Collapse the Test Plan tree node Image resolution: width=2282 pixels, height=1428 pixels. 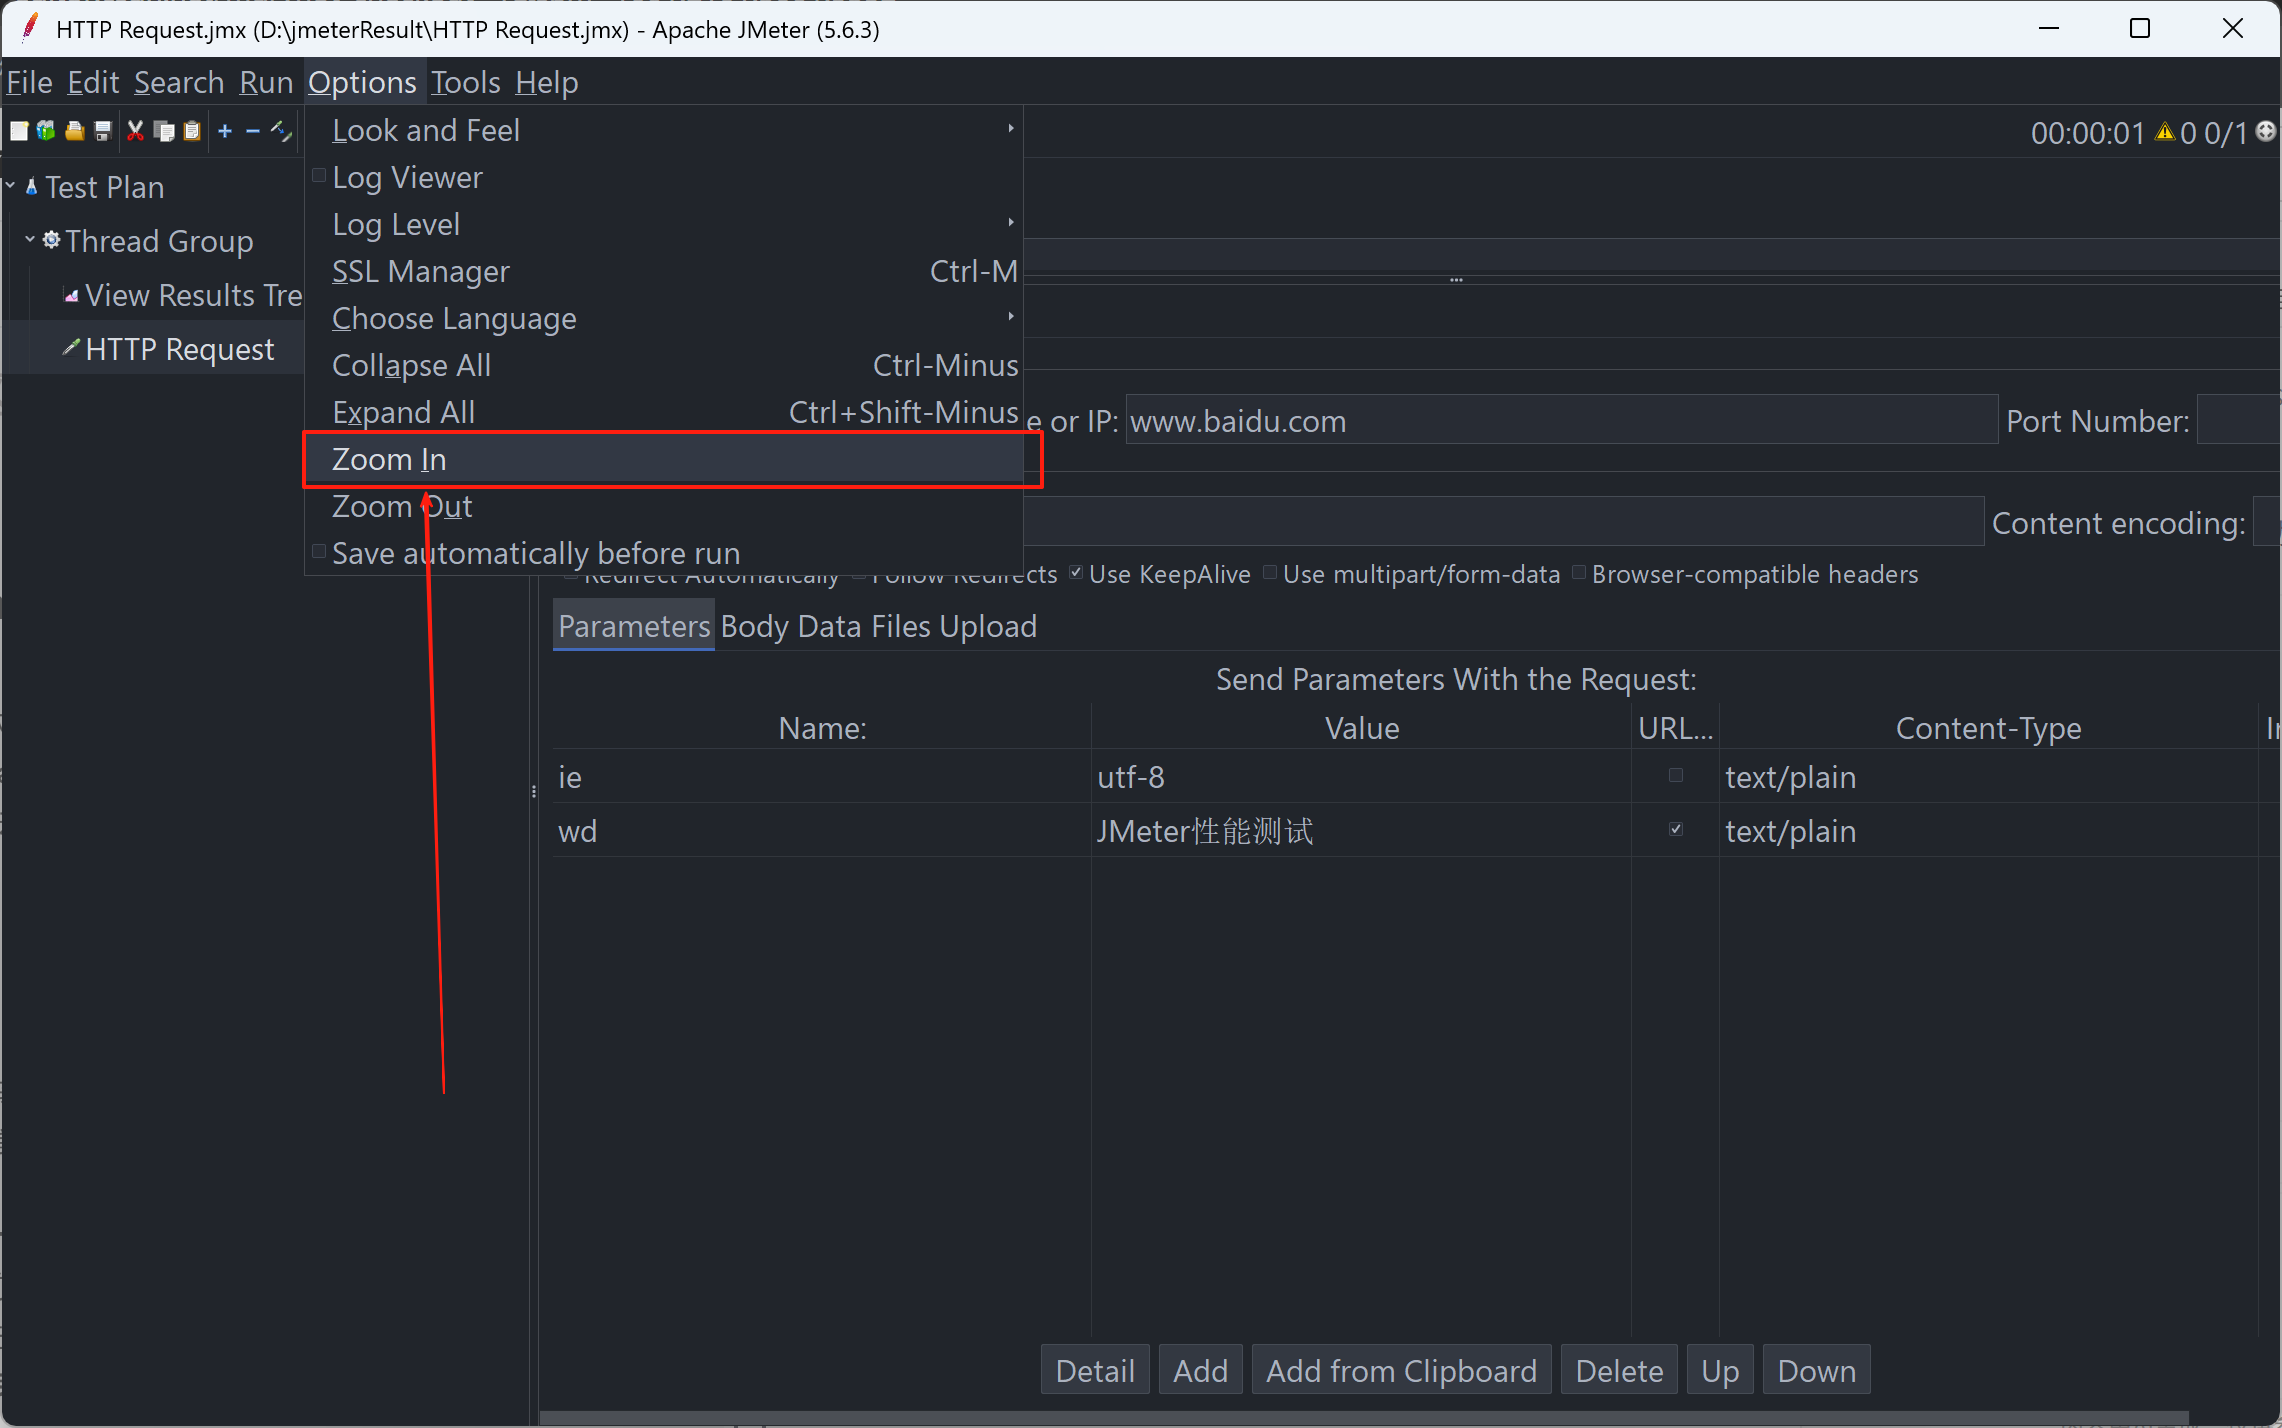(x=11, y=185)
